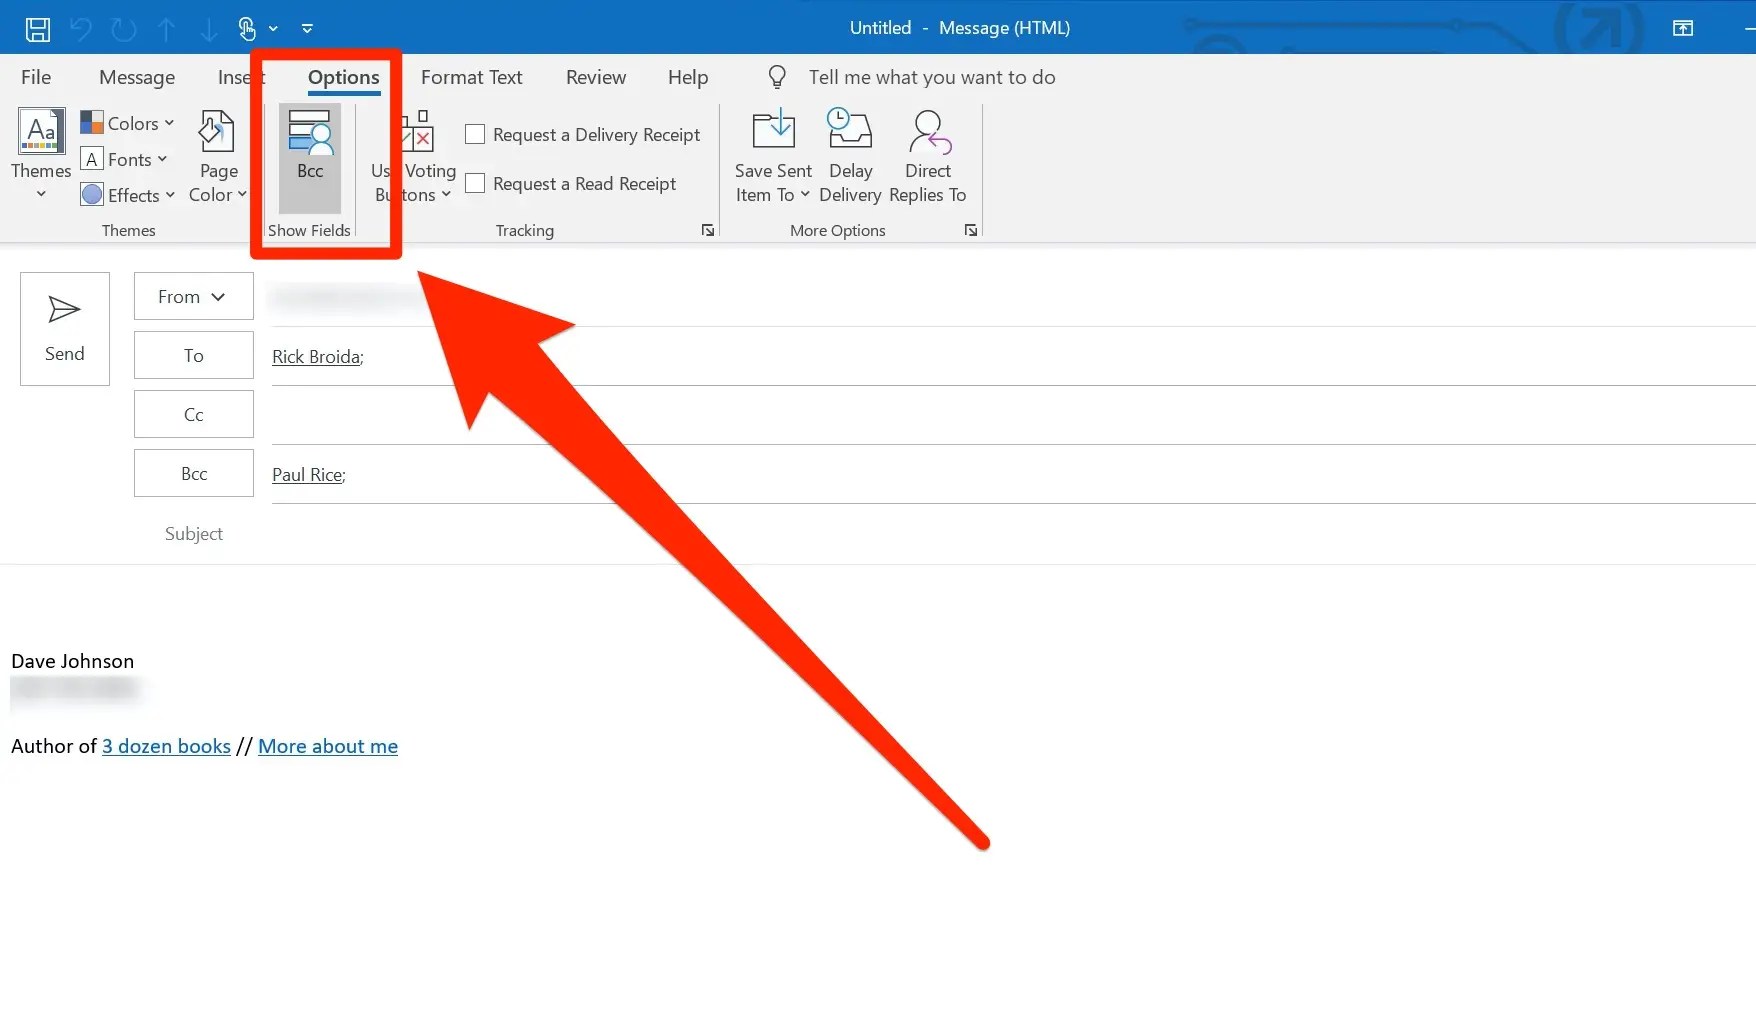
Task: Expand the Colors theme dropdown
Action: tap(128, 123)
